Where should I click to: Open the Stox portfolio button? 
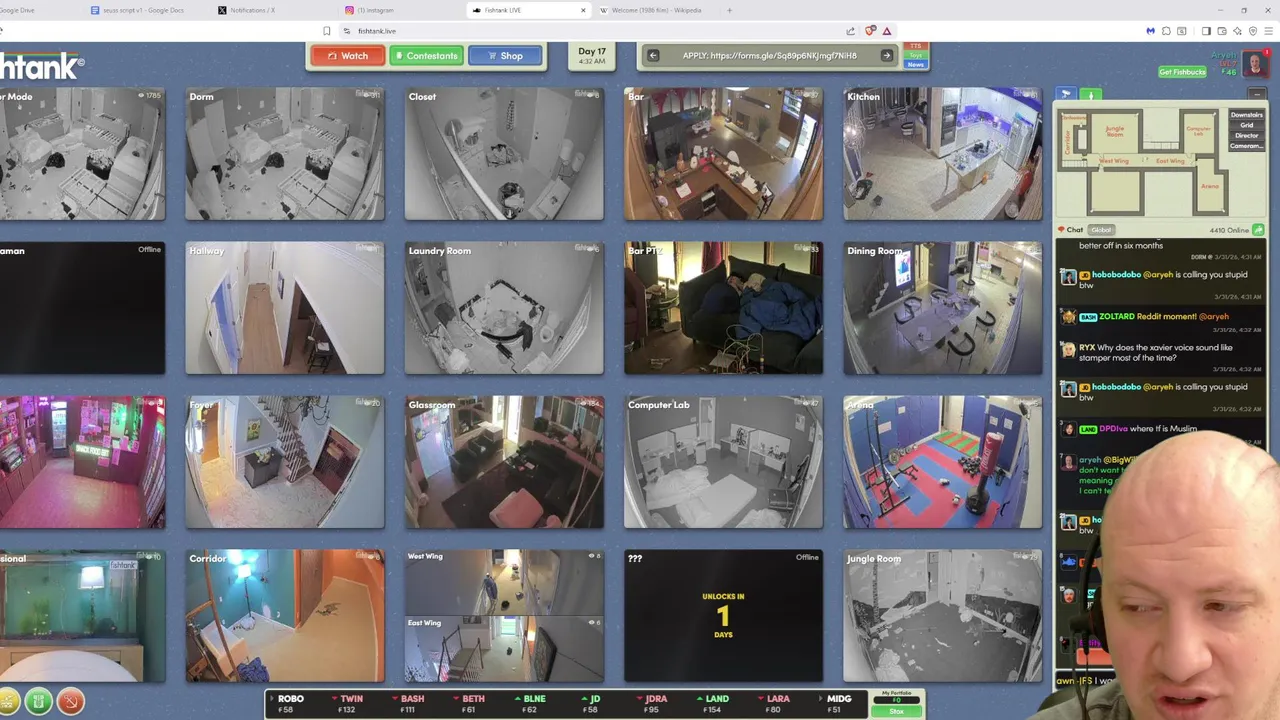[897, 711]
